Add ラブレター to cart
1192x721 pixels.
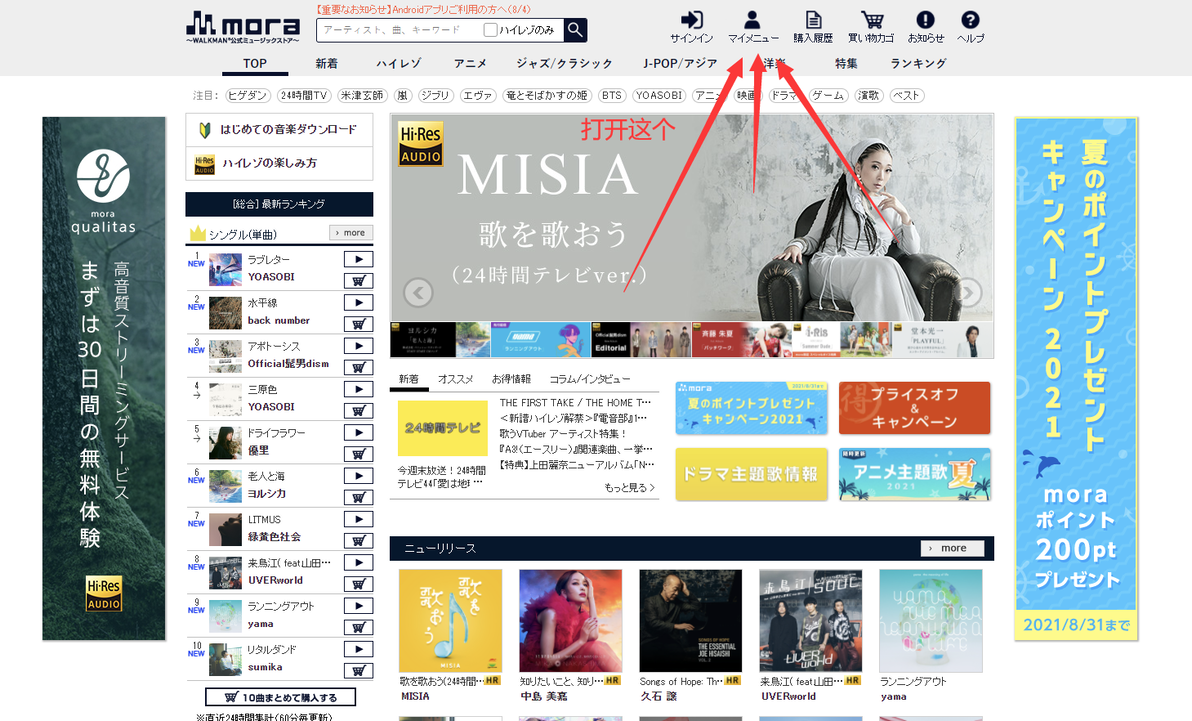tap(358, 281)
